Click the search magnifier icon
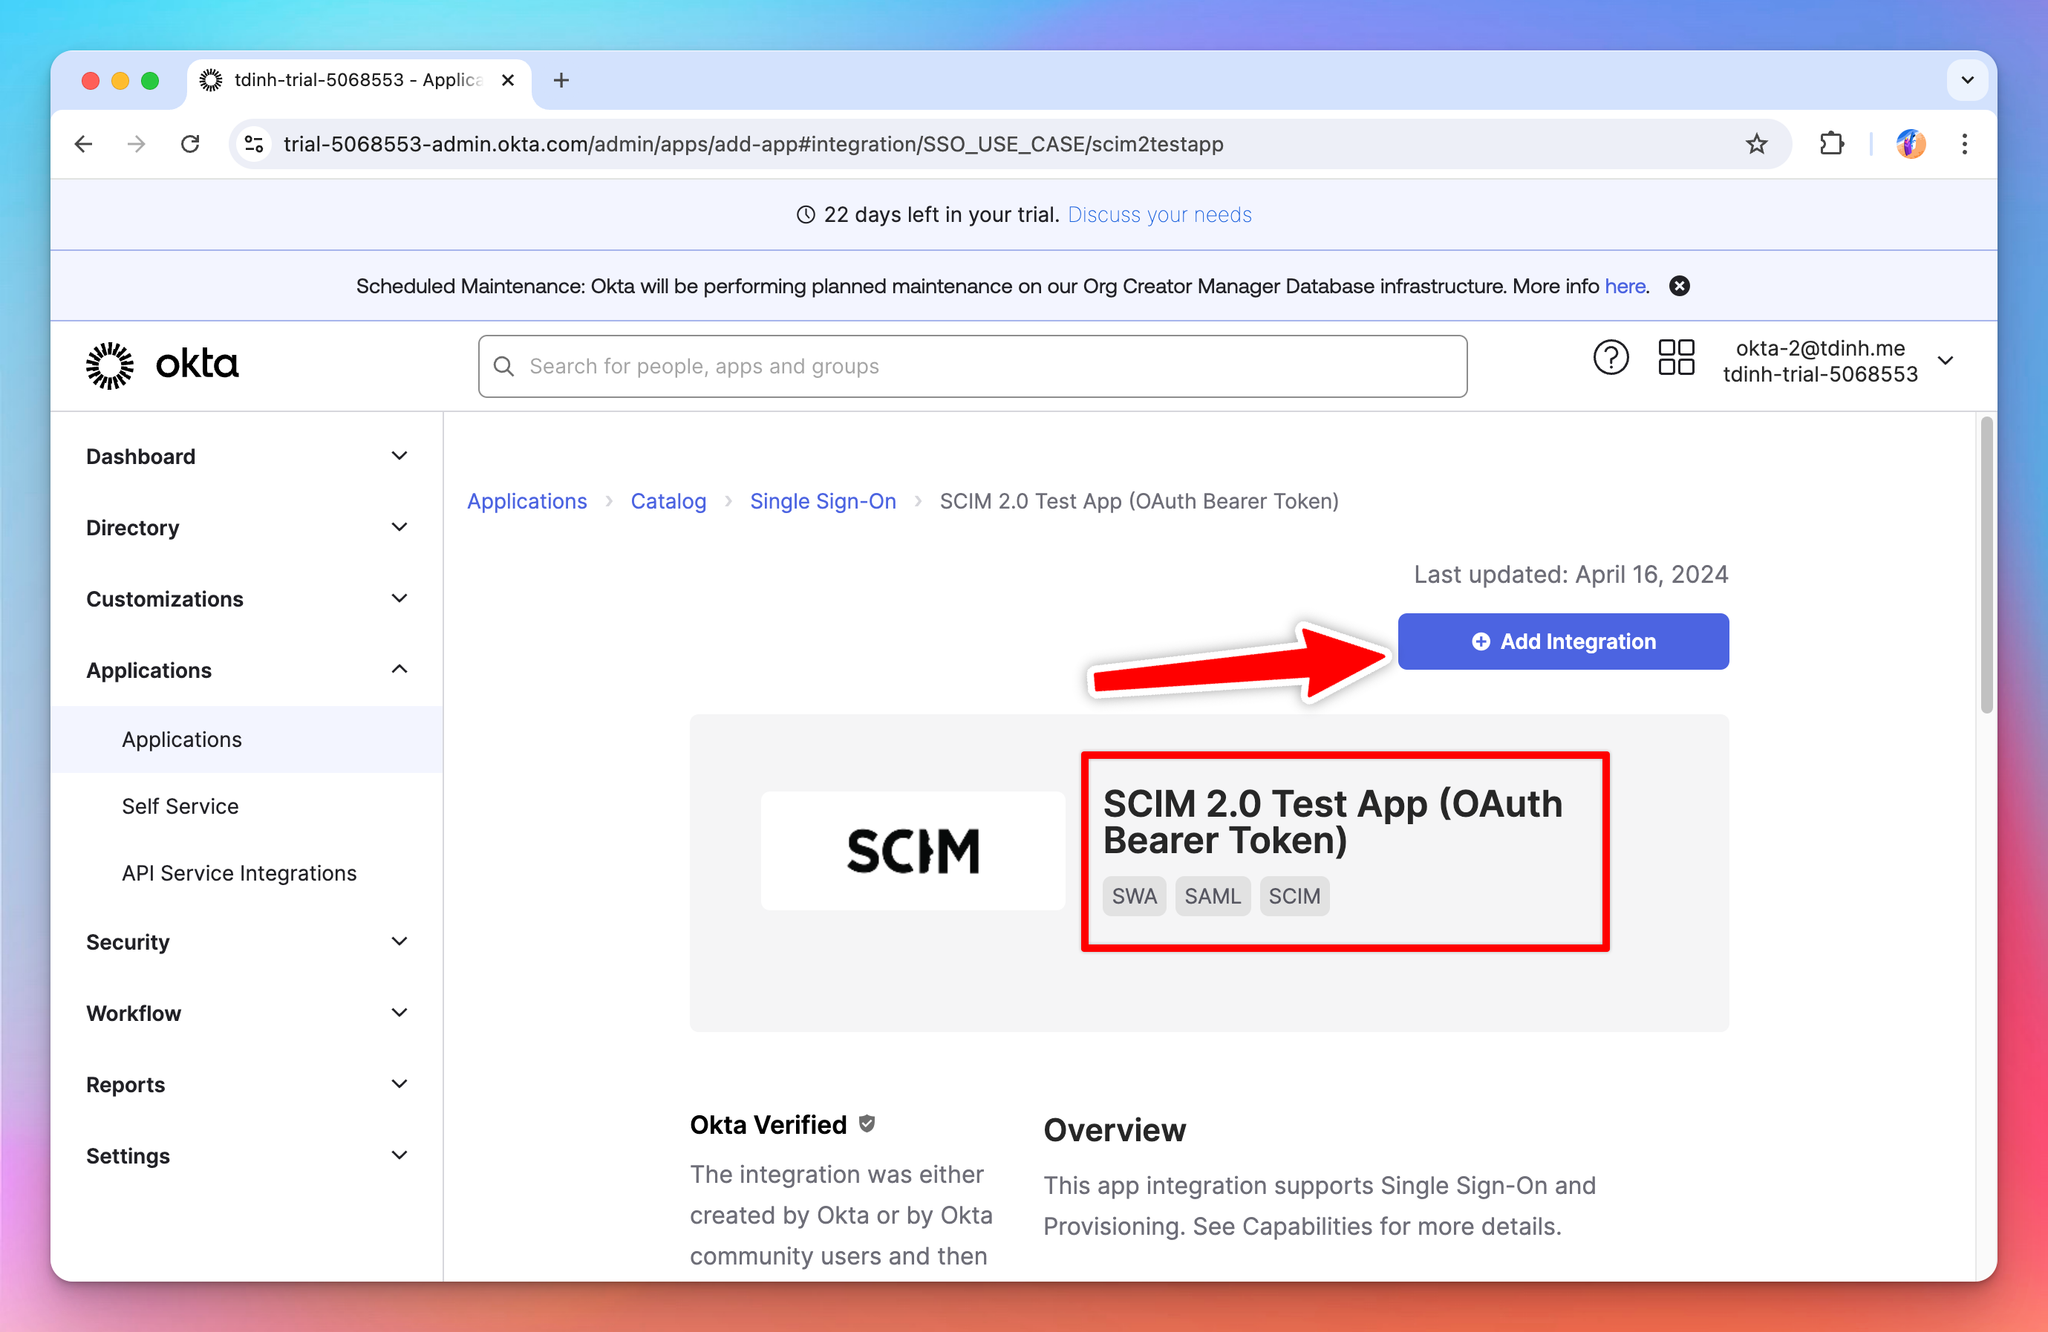This screenshot has width=2048, height=1332. [504, 366]
